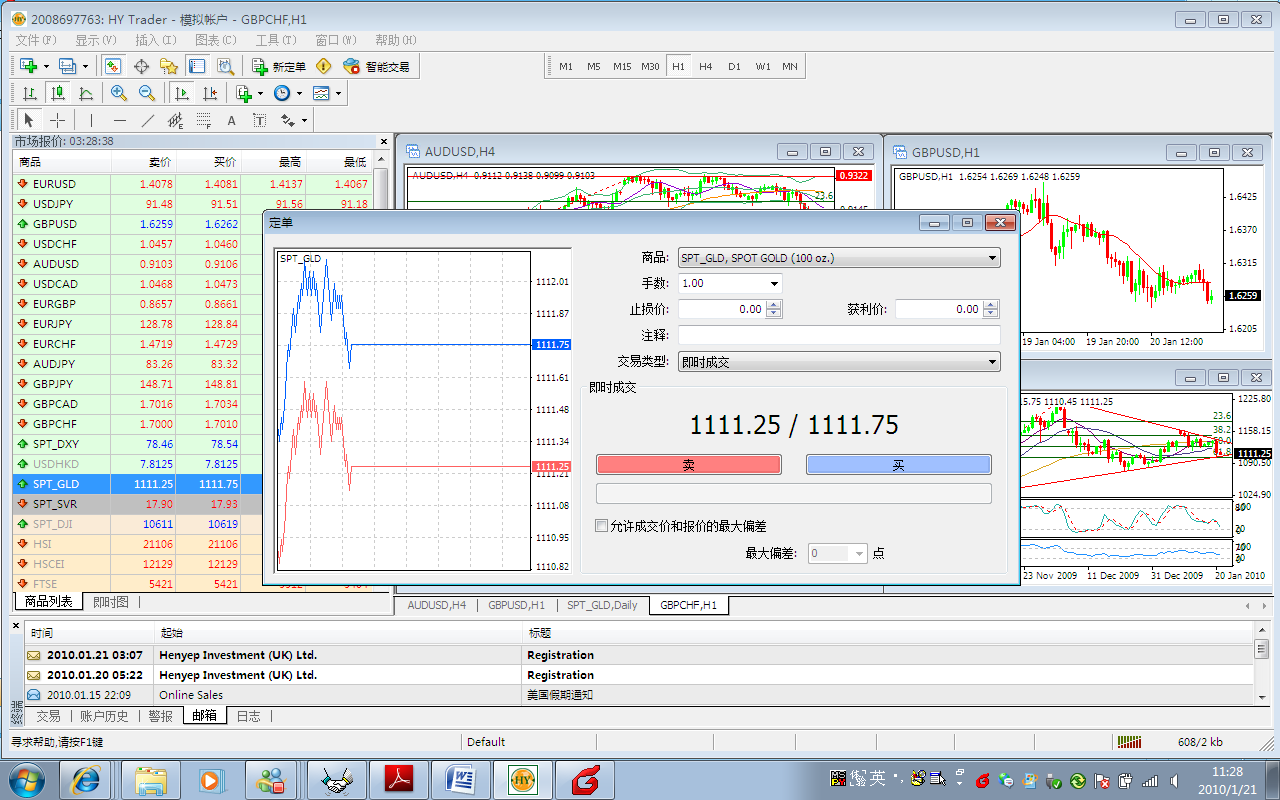
Task: Select the vertical line drawing tool
Action: click(91, 120)
